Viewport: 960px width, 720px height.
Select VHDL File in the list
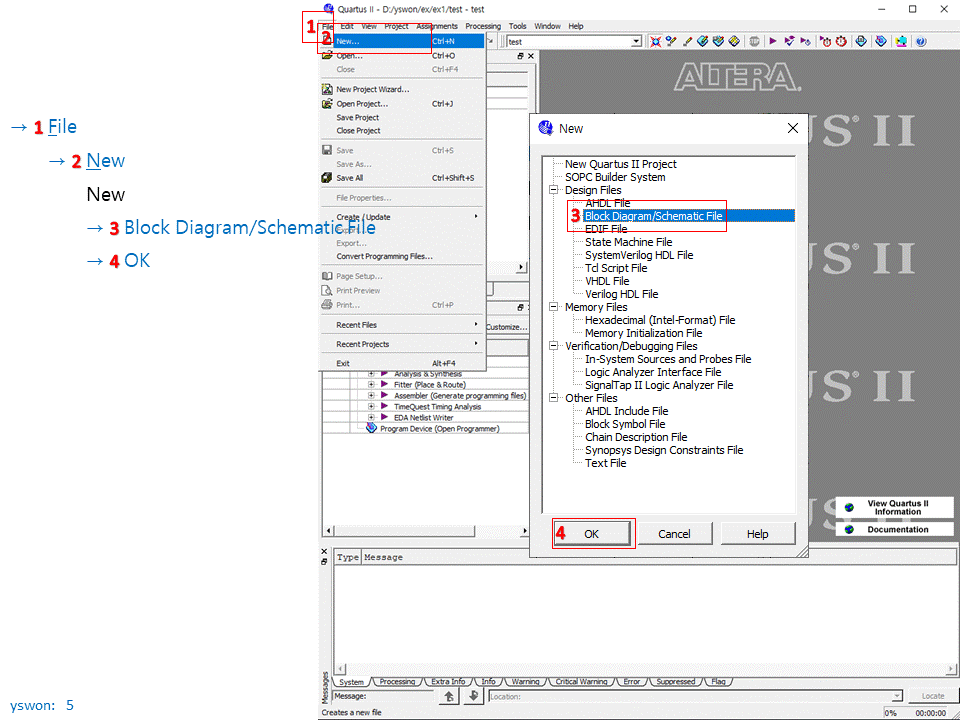click(x=607, y=281)
